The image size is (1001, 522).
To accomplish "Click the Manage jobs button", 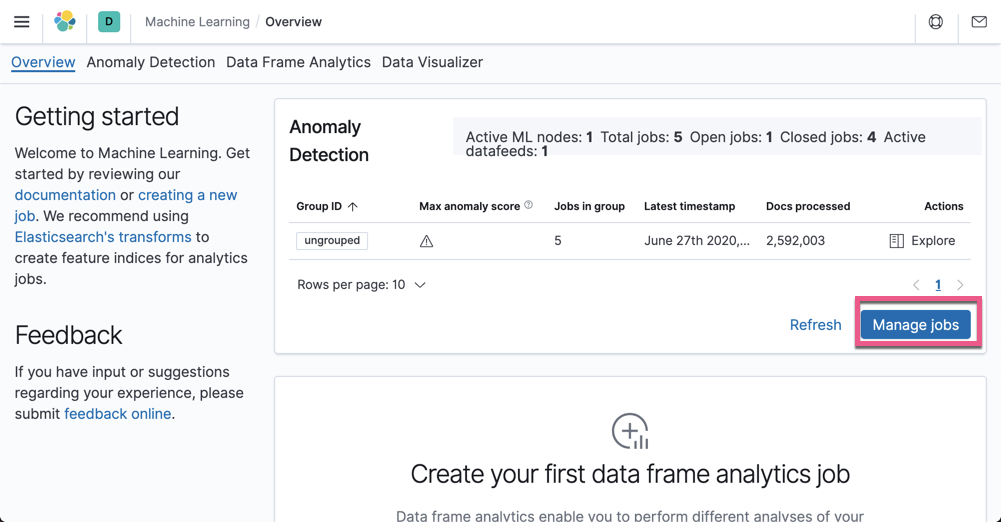I will tap(915, 325).
